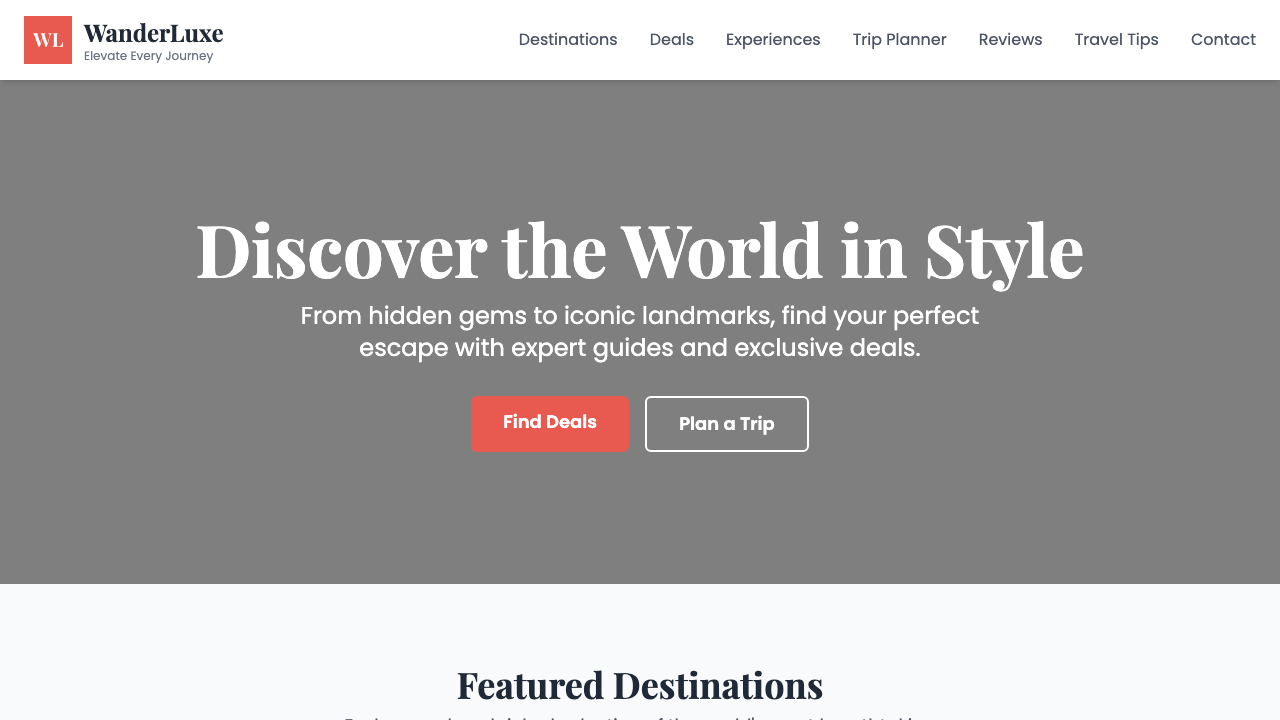
Task: Click the WL logo icon
Action: (x=48, y=40)
